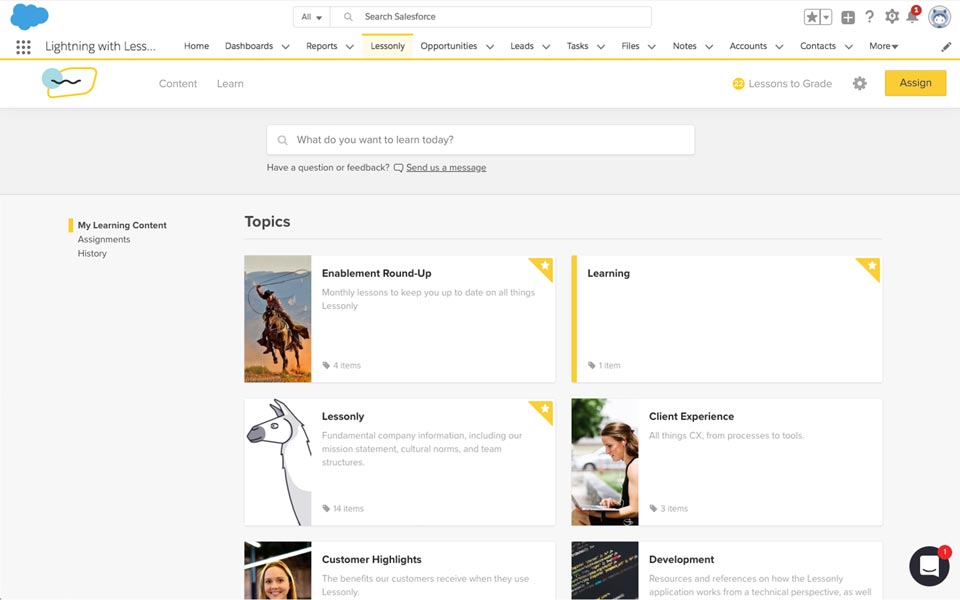Expand the Opportunities tab chevron

pos(490,47)
